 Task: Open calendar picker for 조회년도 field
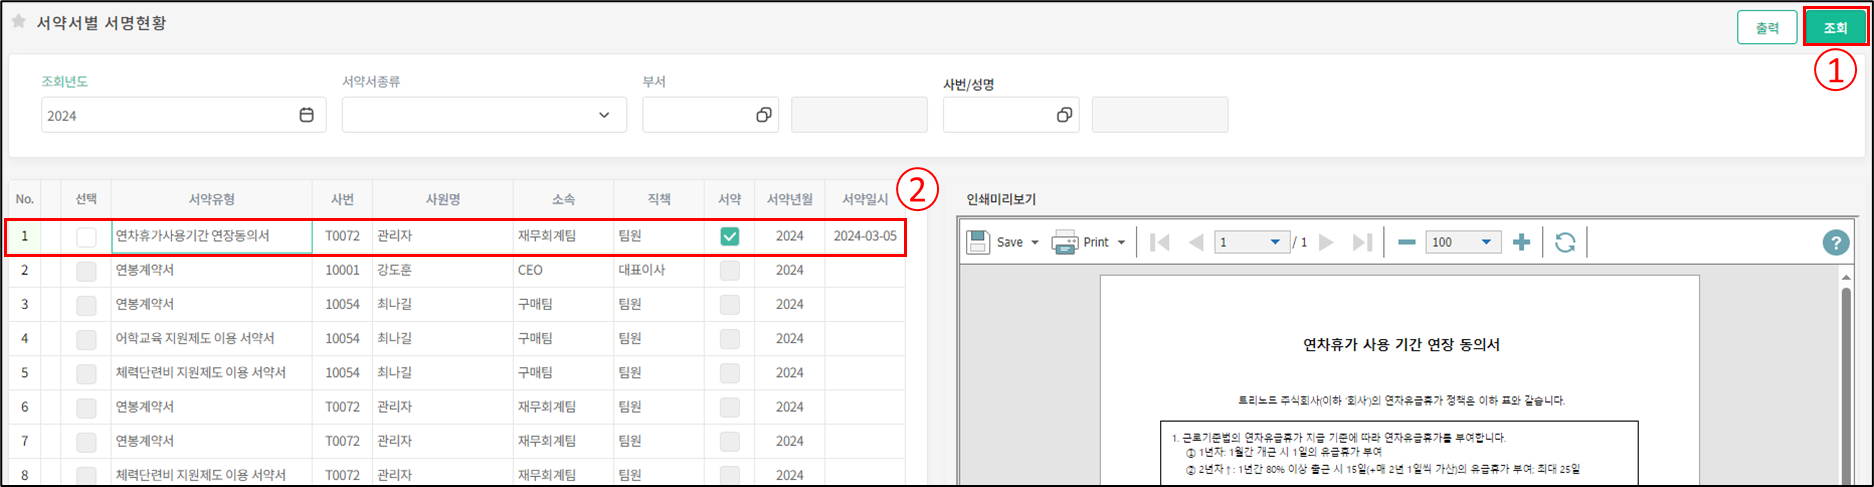(x=306, y=115)
